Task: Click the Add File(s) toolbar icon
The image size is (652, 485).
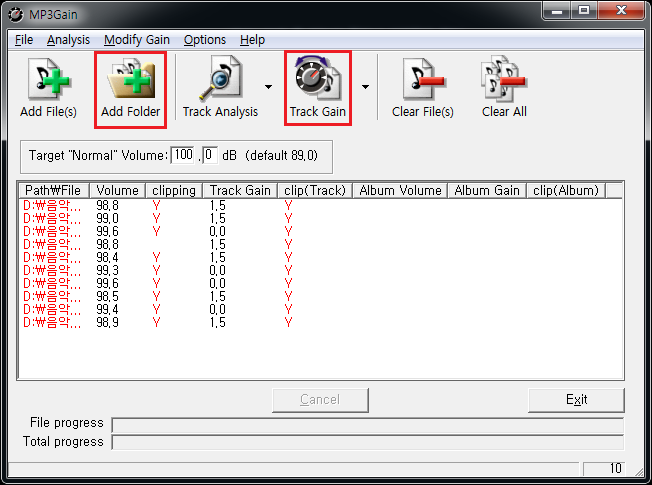Action: click(x=49, y=88)
